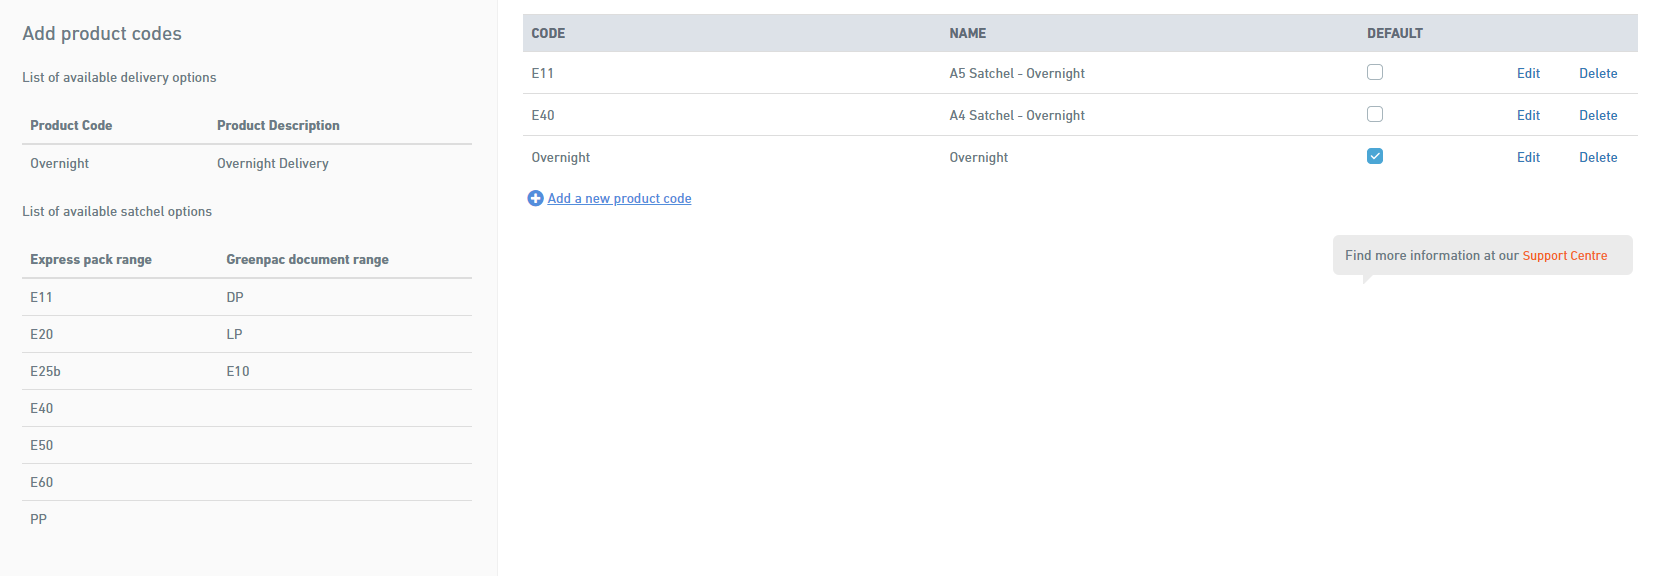The width and height of the screenshot is (1660, 576).
Task: Select E60 in the satchel options list
Action: click(x=41, y=482)
